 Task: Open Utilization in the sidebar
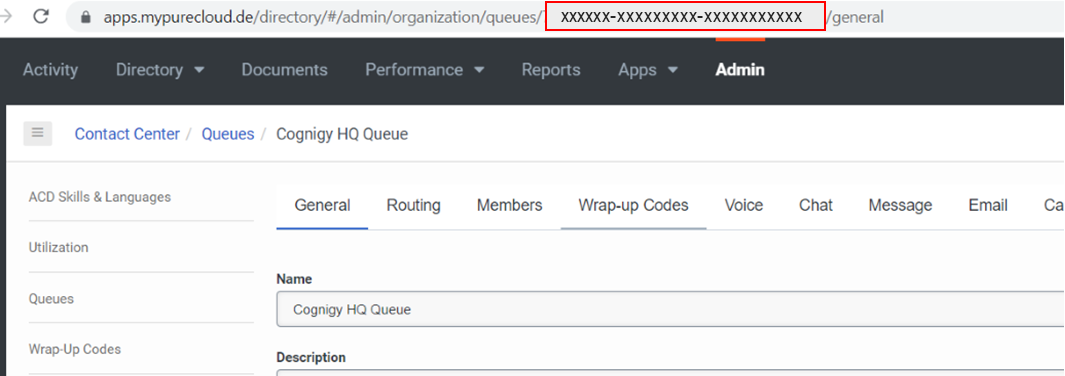pyautogui.click(x=58, y=247)
